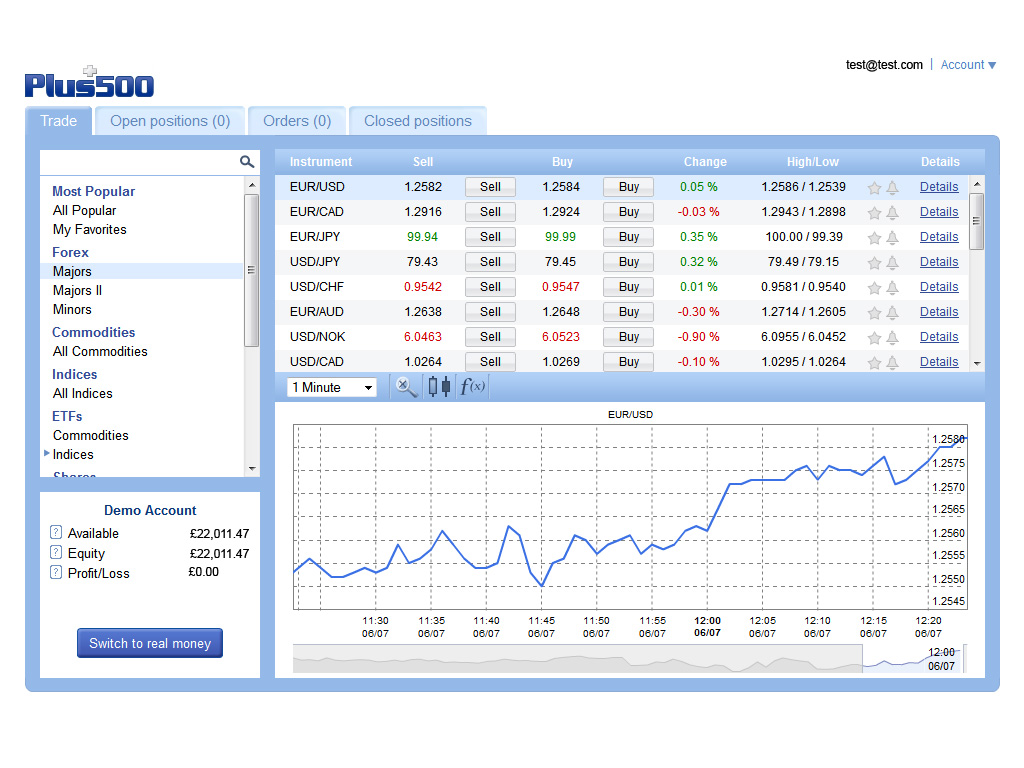This screenshot has height=768, width=1024.
Task: Click the search magnifier icon
Action: pyautogui.click(x=246, y=161)
